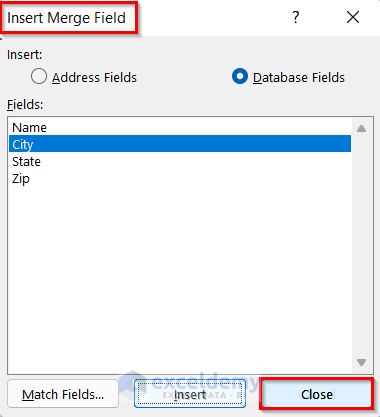Image resolution: width=380 pixels, height=417 pixels.
Task: Select the Zip field entry
Action: click(x=180, y=178)
